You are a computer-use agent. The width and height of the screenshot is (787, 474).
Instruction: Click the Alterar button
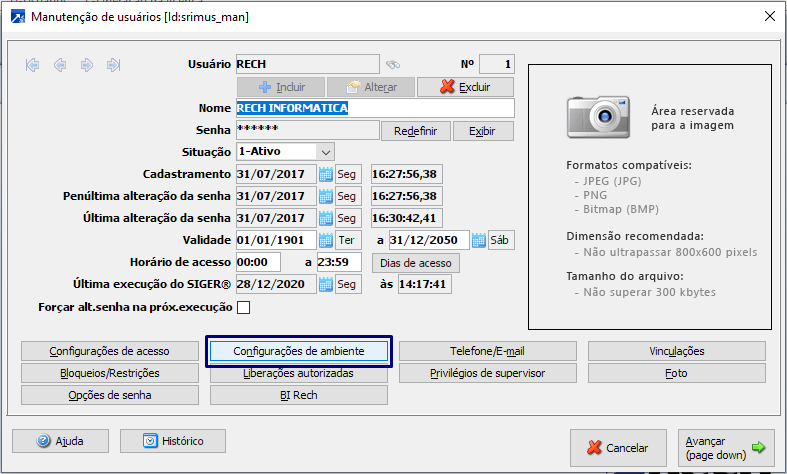point(371,87)
